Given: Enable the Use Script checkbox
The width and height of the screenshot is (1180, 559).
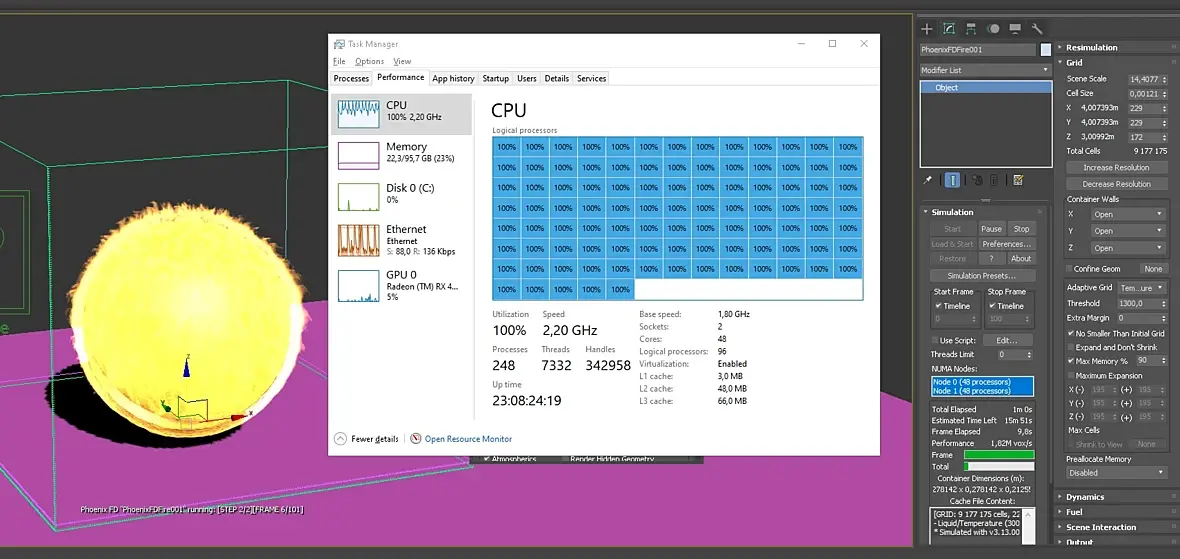Looking at the screenshot, I should 934,341.
